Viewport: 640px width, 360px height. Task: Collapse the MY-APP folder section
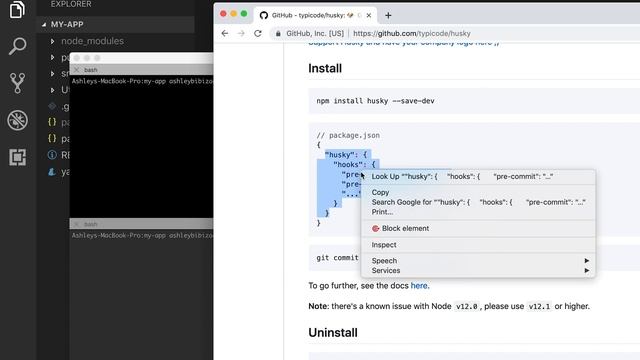pos(44,24)
